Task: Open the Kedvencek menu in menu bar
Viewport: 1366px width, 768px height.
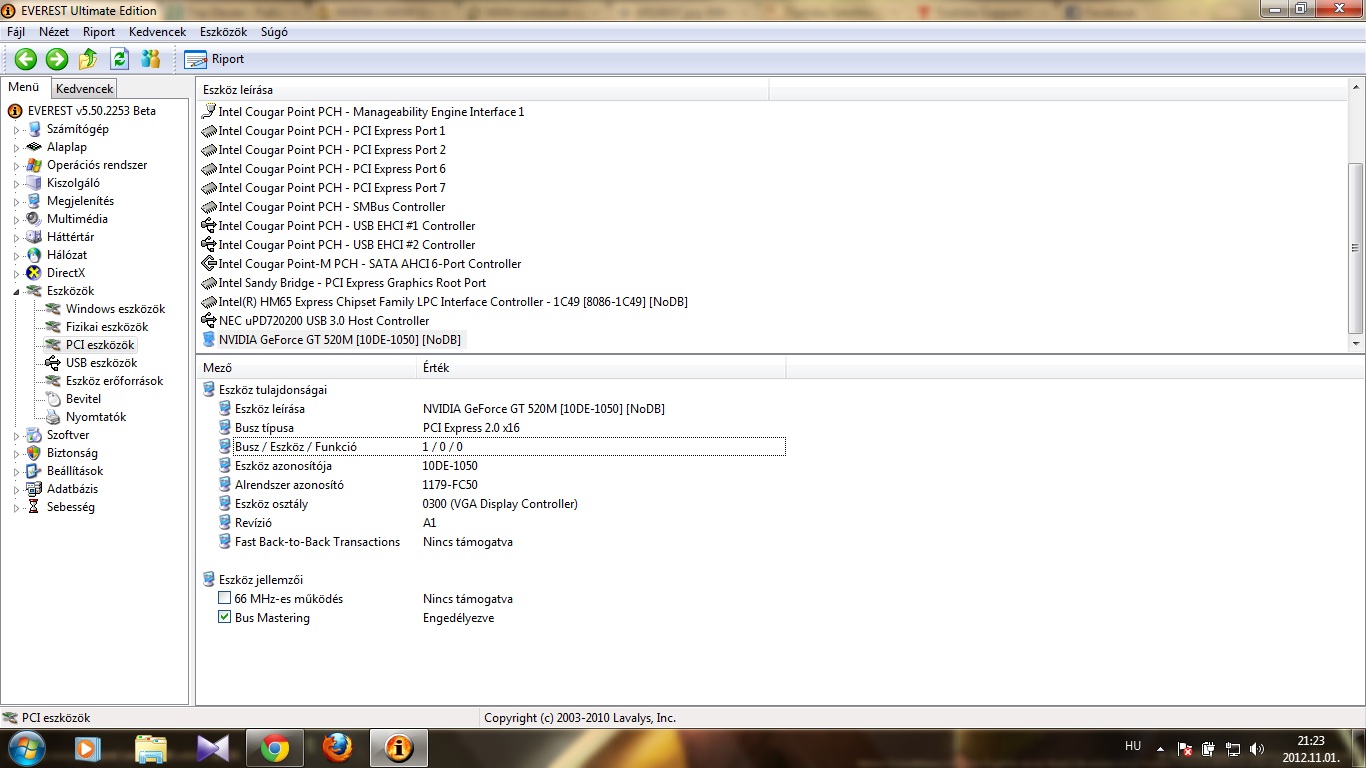Action: click(157, 32)
